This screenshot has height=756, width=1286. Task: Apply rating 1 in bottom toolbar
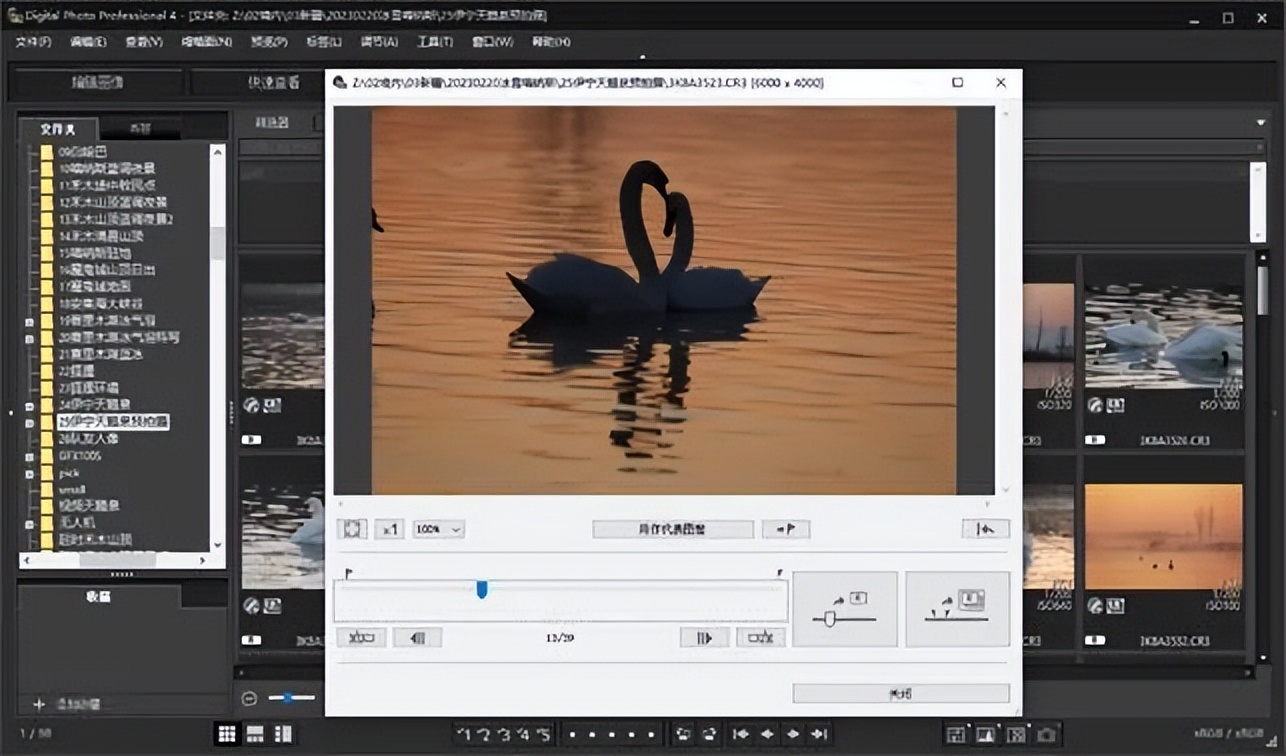464,734
